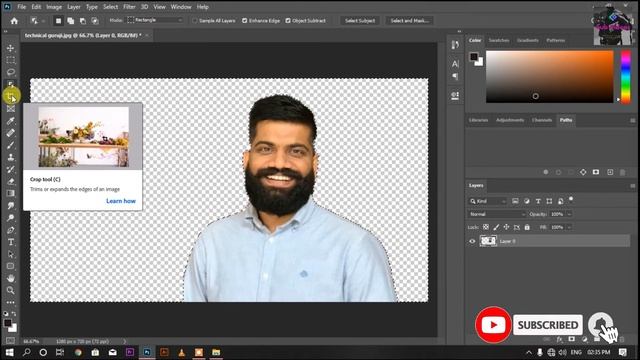
Task: Select the Pen tool
Action: coord(11,230)
